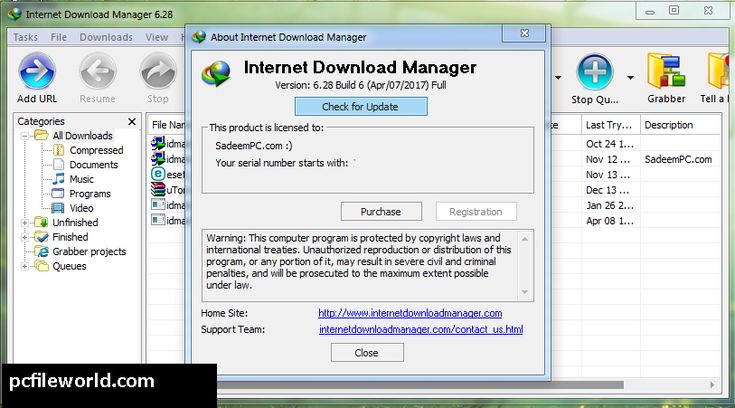This screenshot has height=408, width=735.
Task: Close the About dialog with its X button
Action: click(x=524, y=33)
